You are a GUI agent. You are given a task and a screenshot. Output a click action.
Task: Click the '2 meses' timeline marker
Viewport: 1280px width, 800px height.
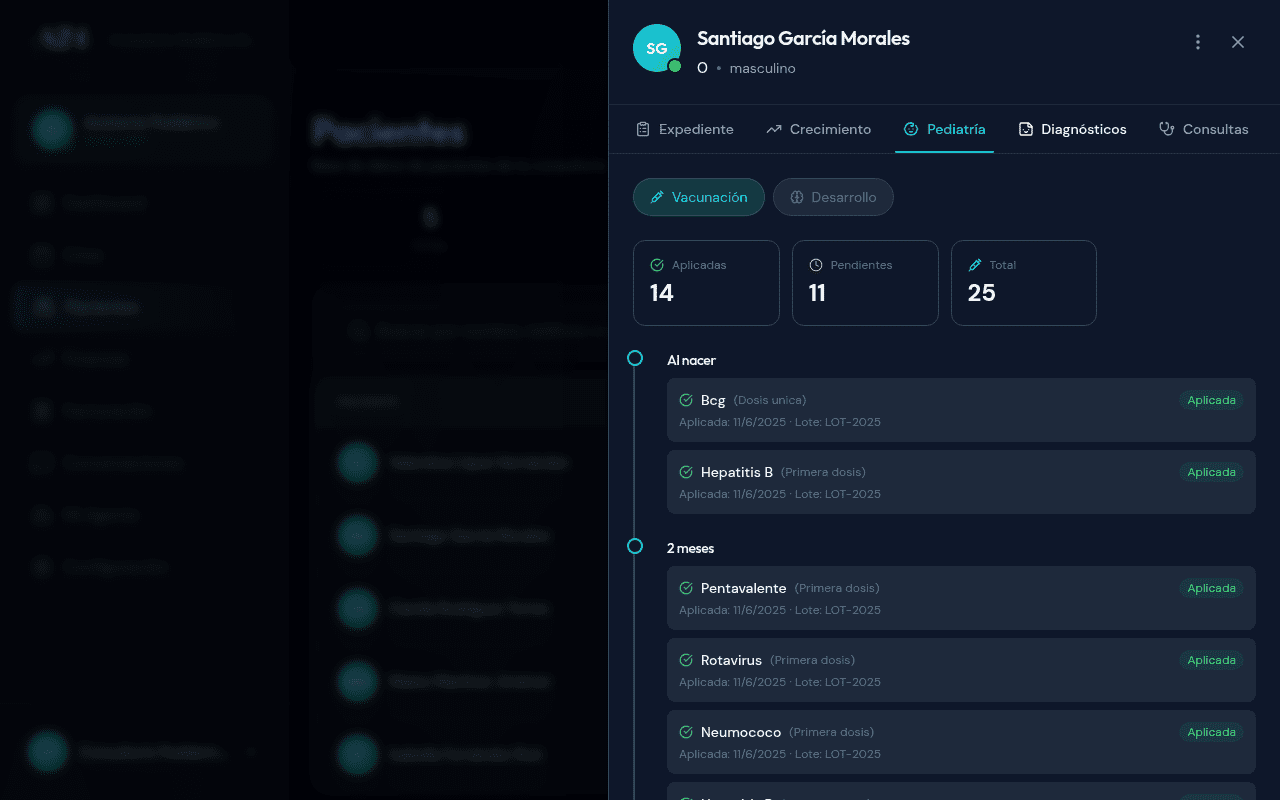(635, 546)
